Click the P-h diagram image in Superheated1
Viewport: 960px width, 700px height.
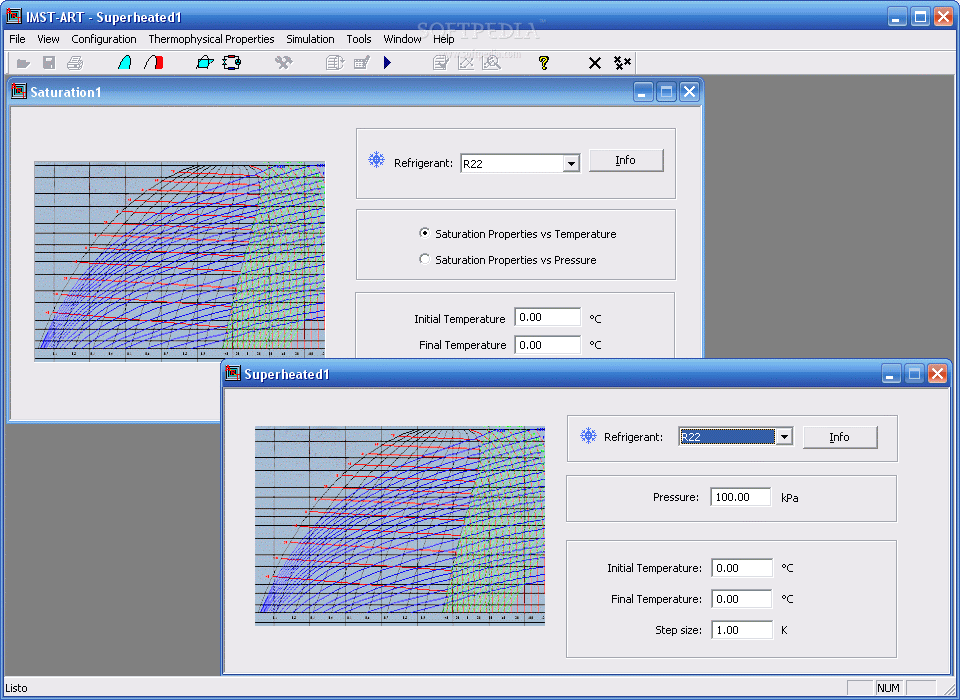[400, 526]
